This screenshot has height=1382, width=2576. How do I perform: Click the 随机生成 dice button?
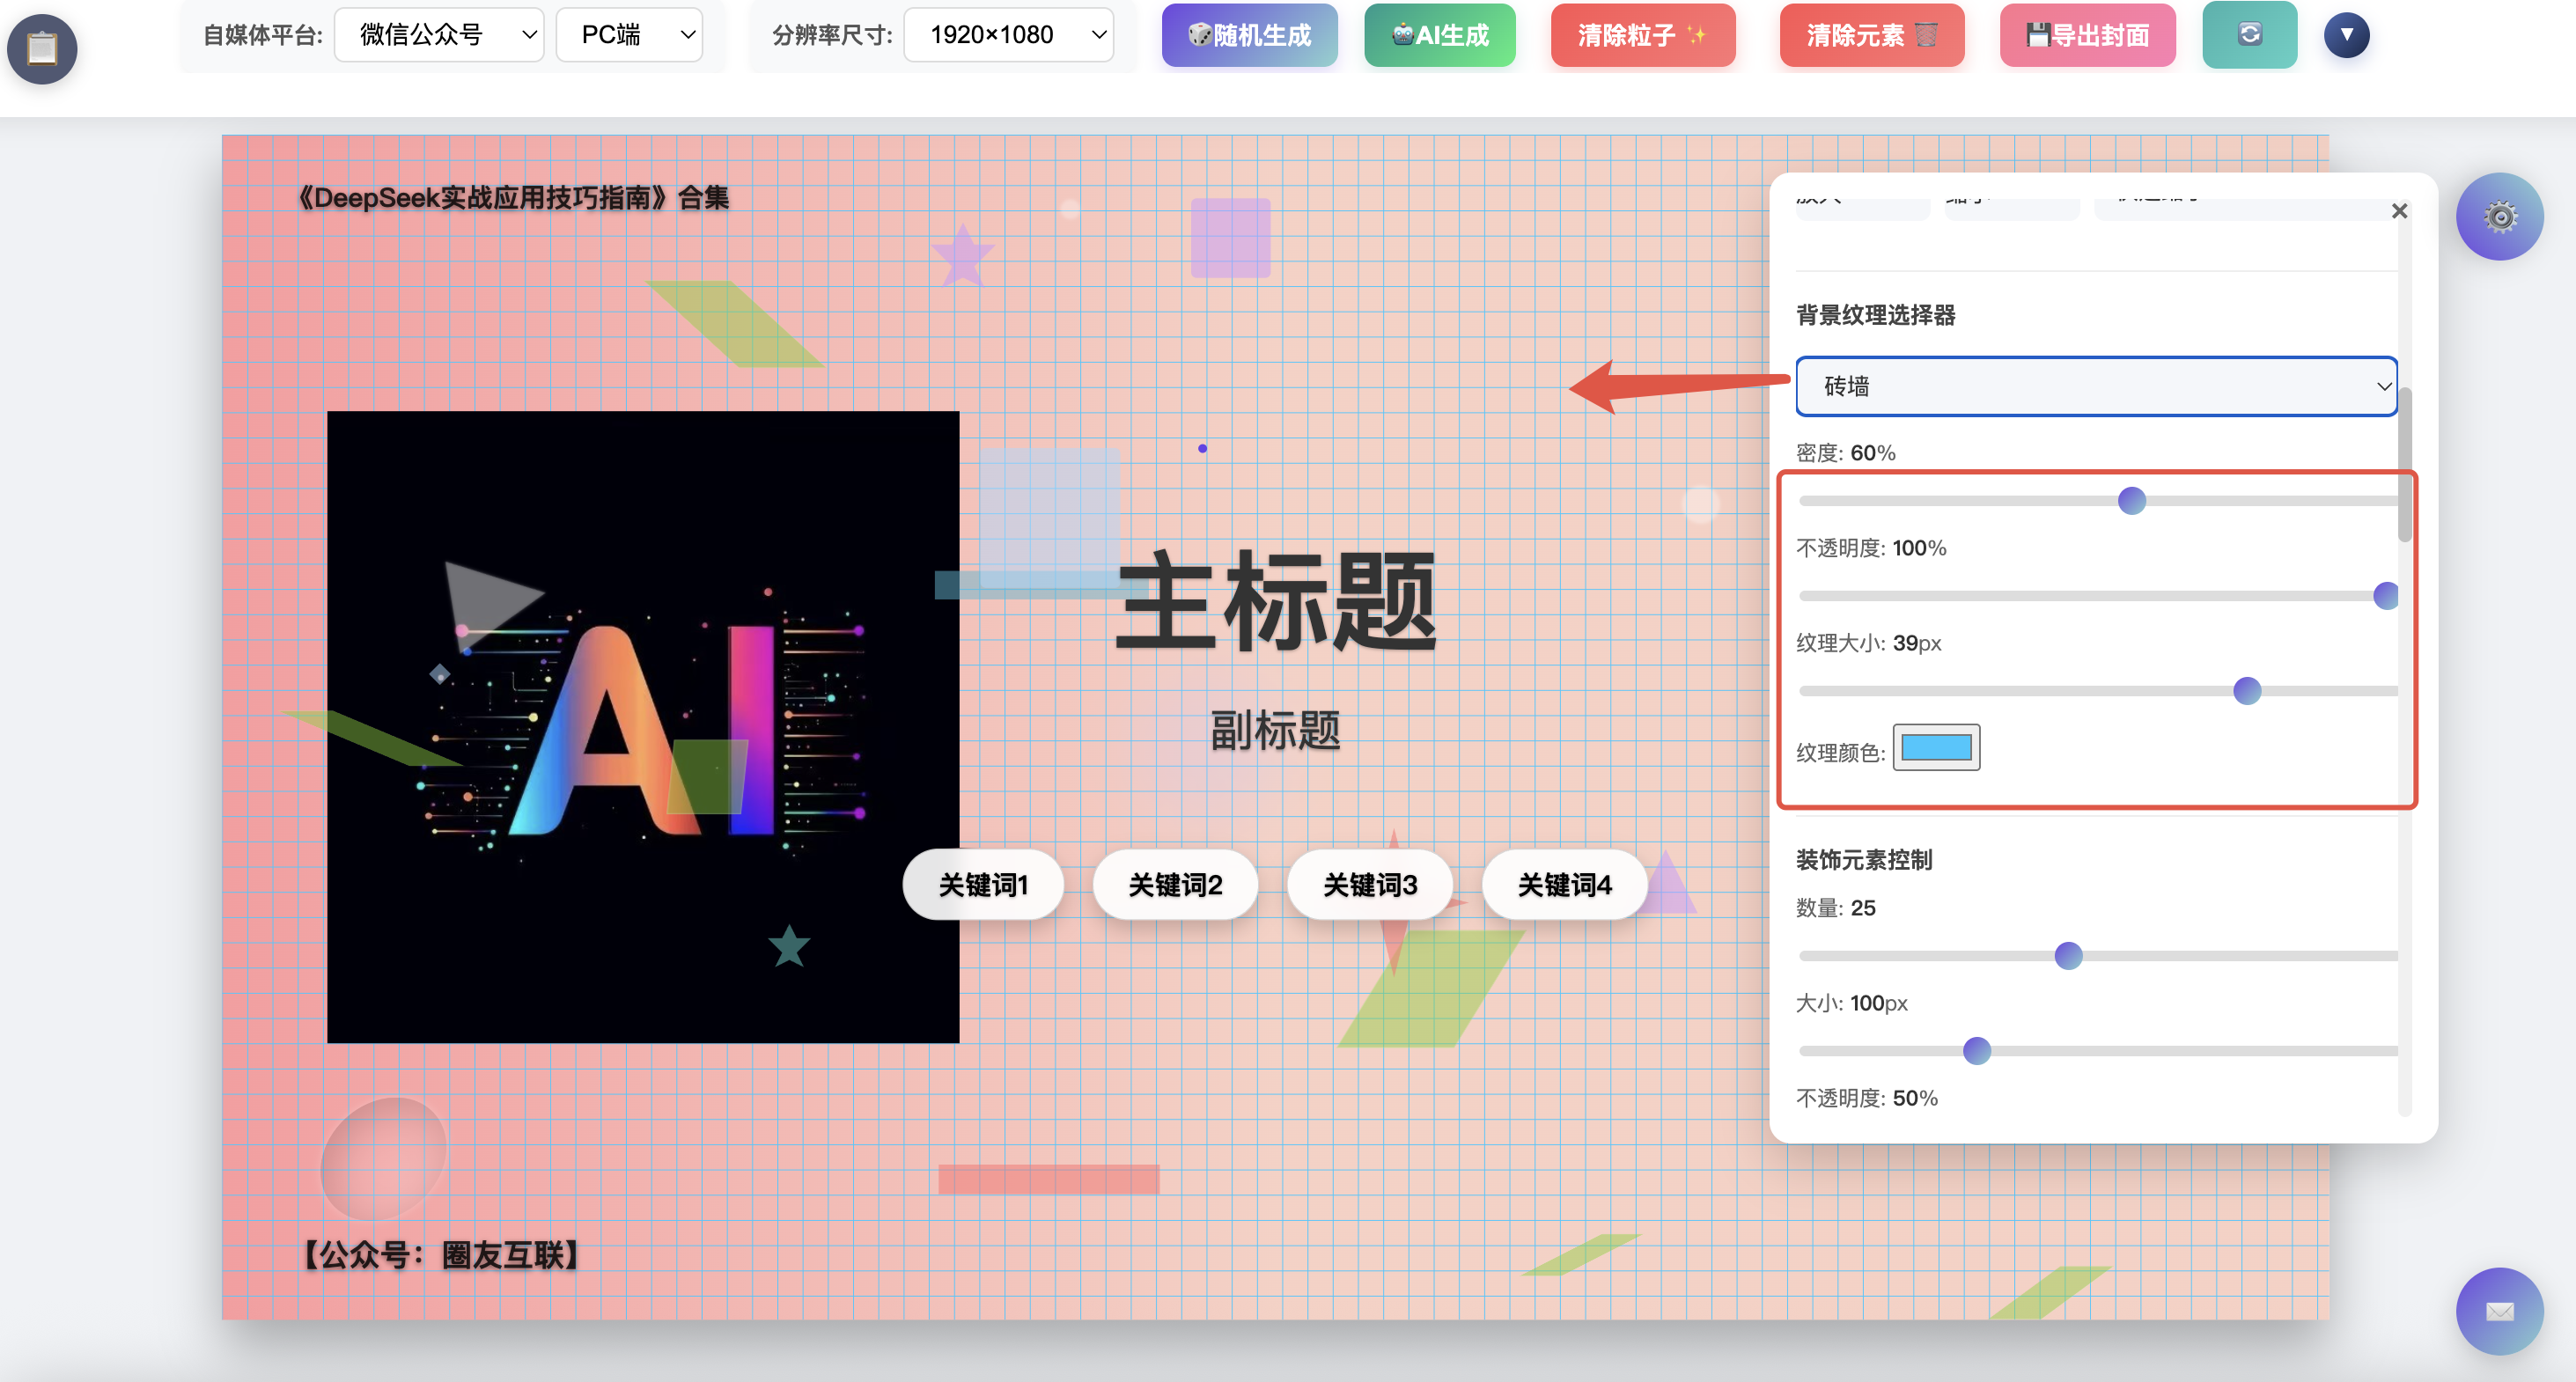[x=1249, y=35]
